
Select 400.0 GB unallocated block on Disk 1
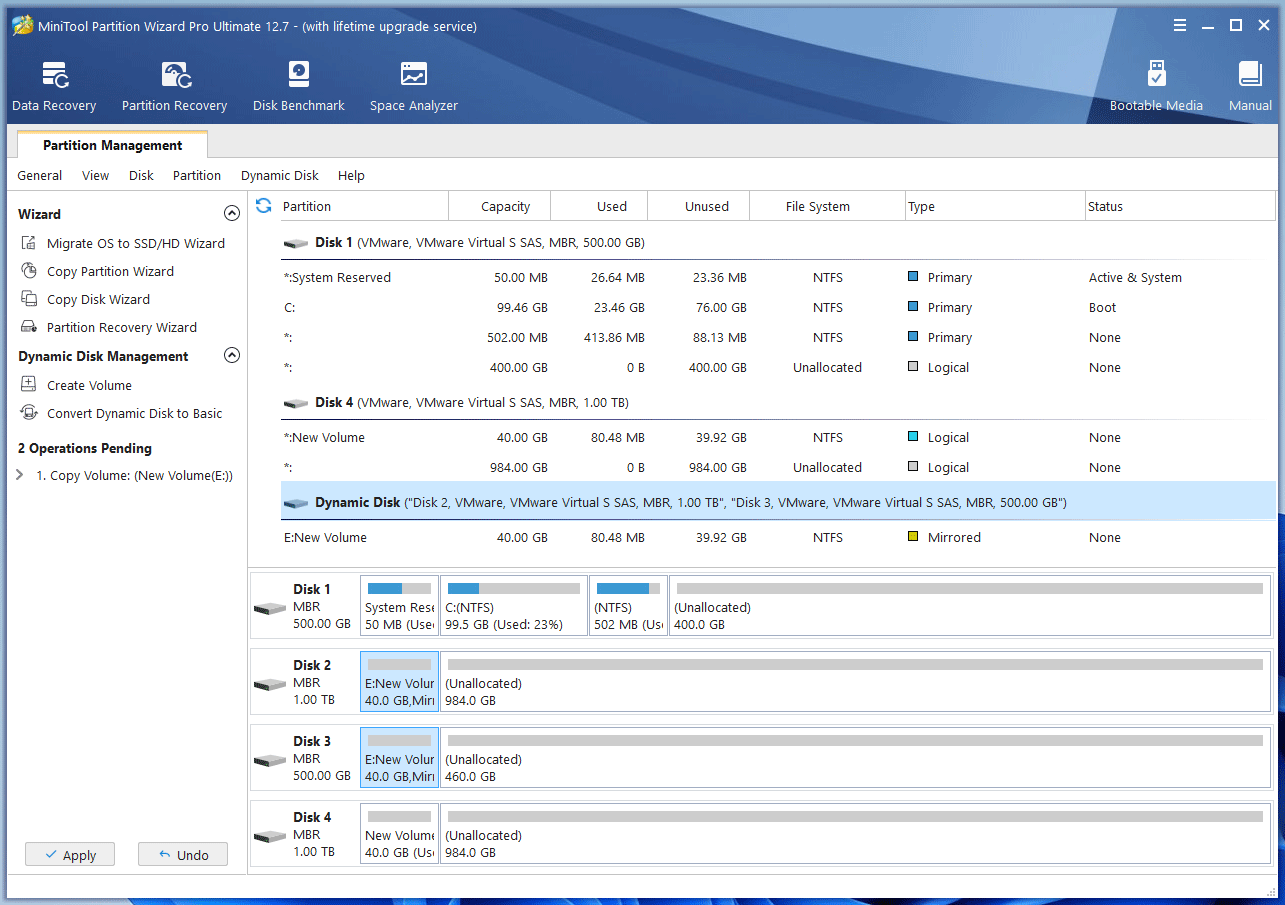(x=969, y=606)
